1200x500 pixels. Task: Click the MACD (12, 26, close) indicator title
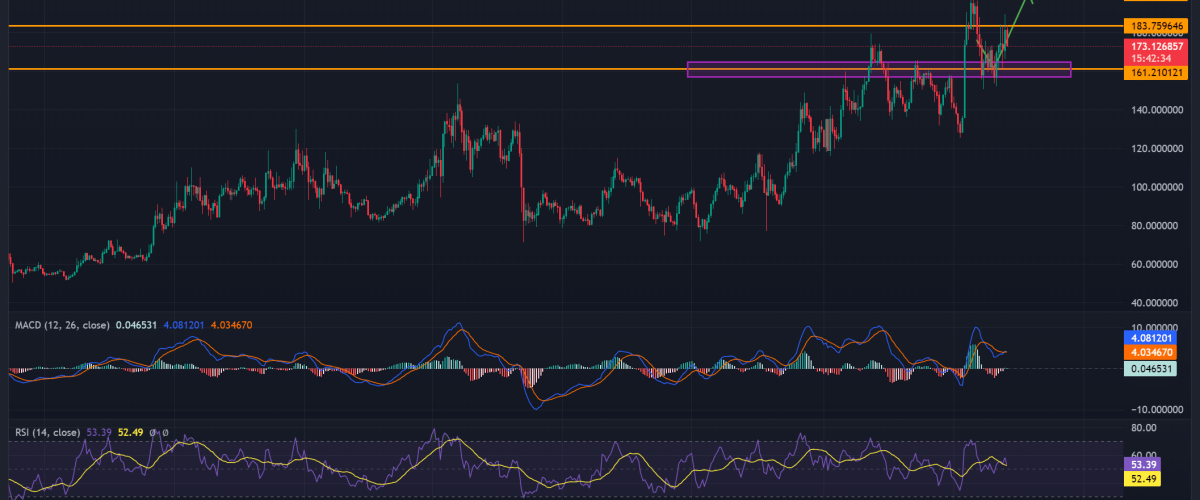point(60,326)
